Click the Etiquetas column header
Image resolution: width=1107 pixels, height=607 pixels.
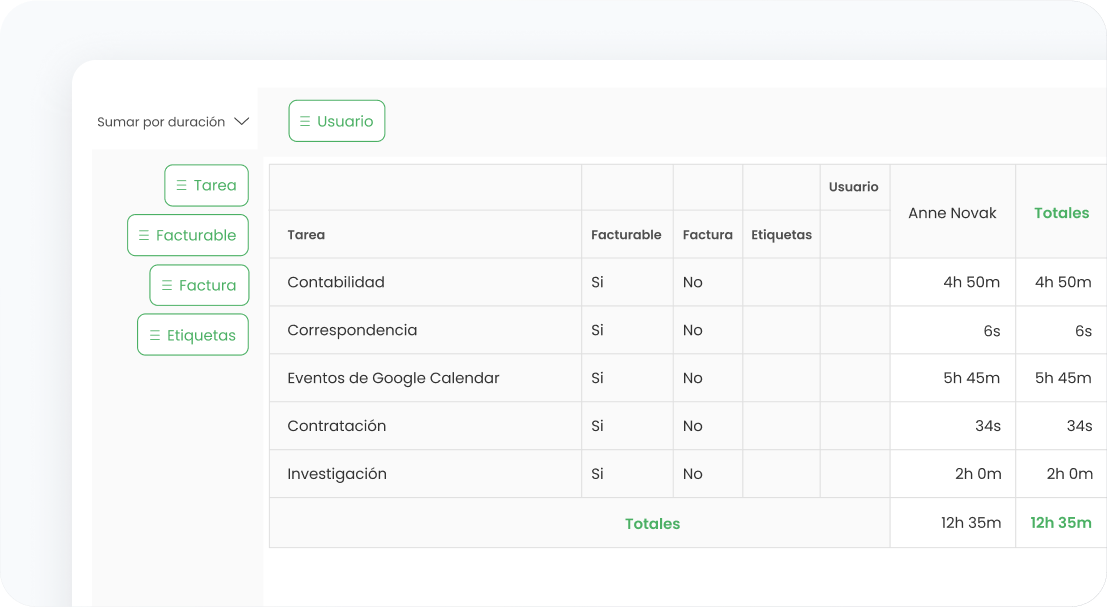(x=781, y=235)
